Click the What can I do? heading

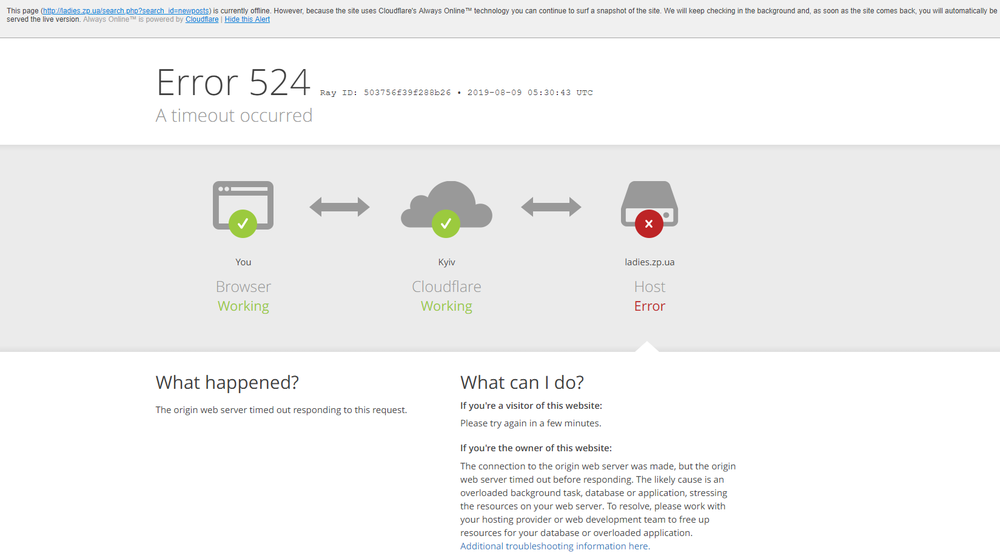(522, 383)
